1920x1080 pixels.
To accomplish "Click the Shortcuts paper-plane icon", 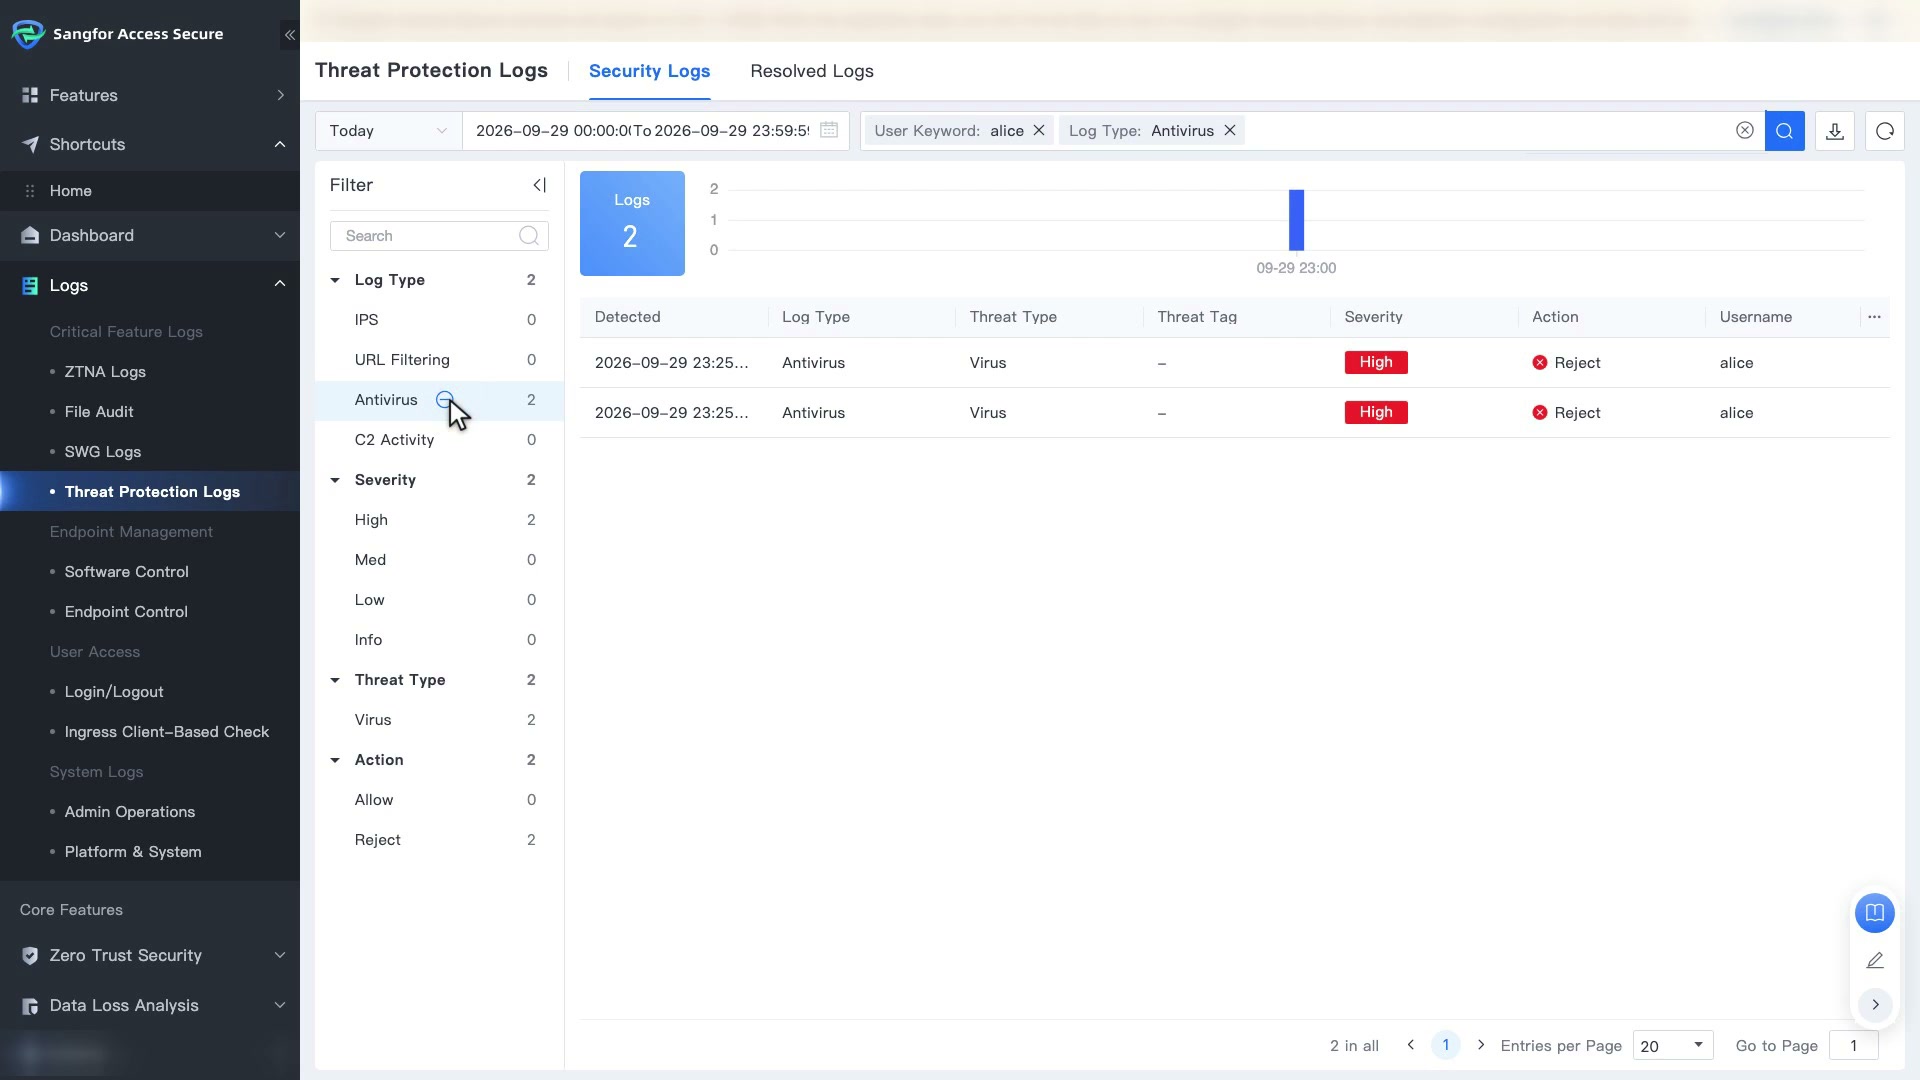I will pyautogui.click(x=30, y=144).
